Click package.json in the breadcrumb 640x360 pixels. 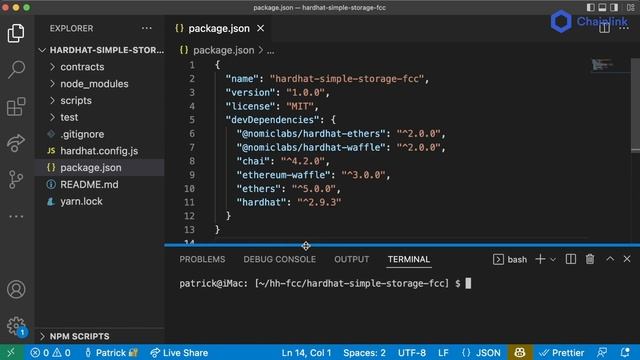[x=223, y=50]
